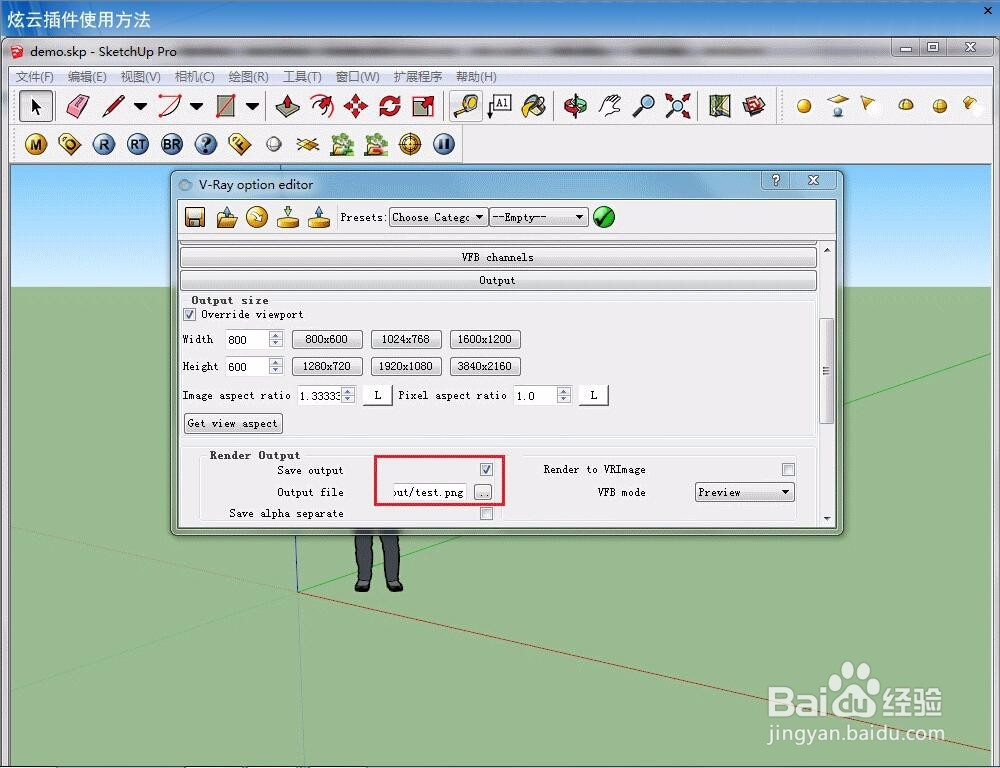Lock Image aspect ratio L button
The height and width of the screenshot is (768, 1000).
point(378,395)
